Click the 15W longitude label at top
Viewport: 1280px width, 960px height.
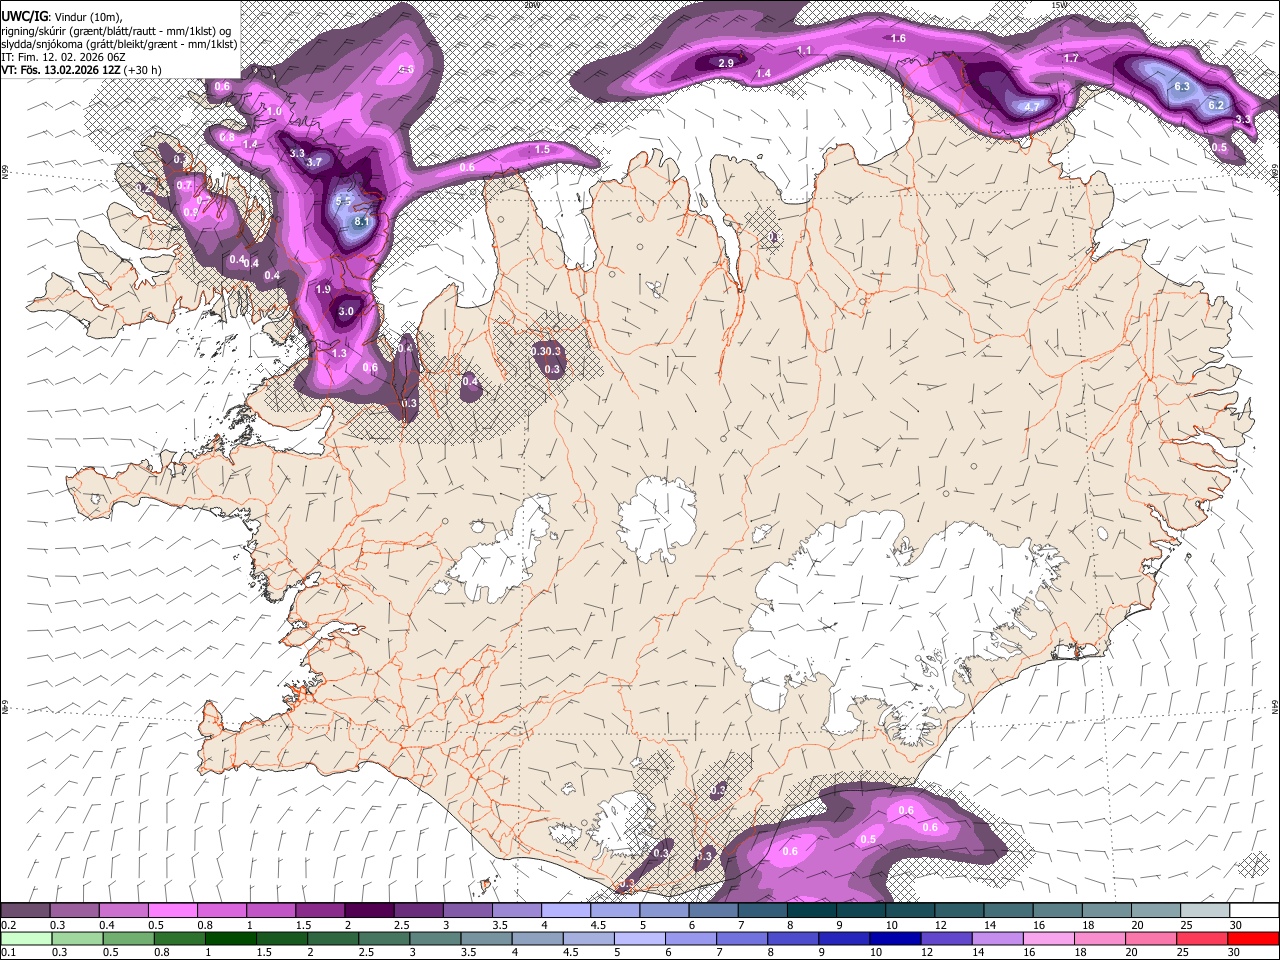[1059, 4]
